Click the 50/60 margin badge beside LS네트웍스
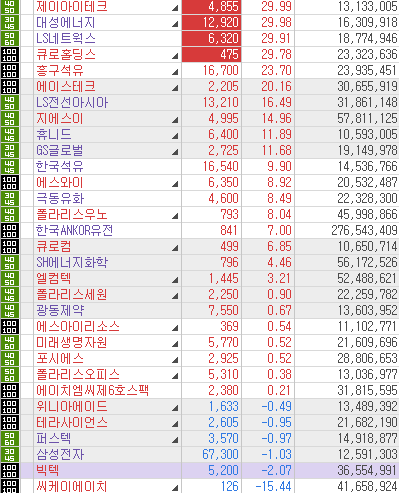 10,39
